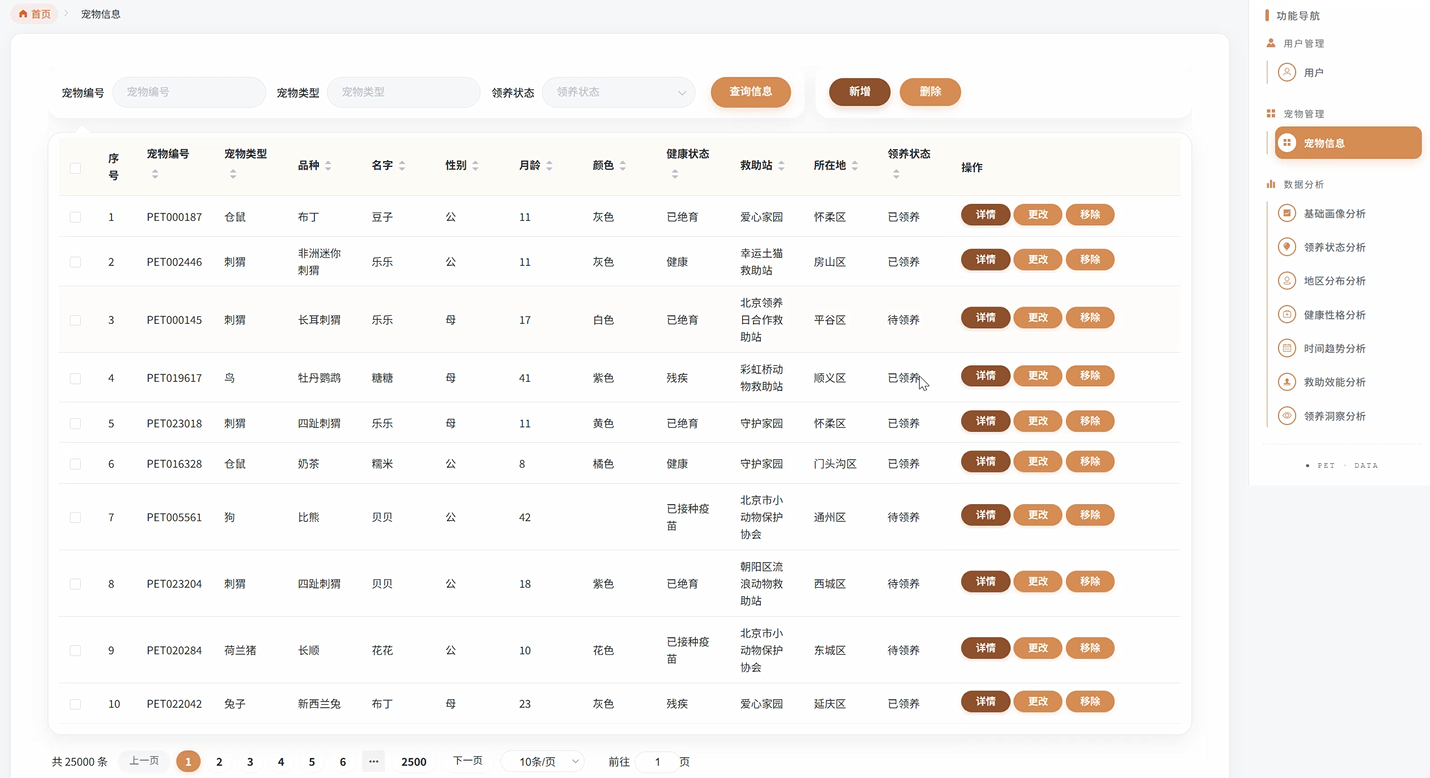This screenshot has height=778, width=1430.
Task: Click the 前往 page number input
Action: [x=657, y=762]
